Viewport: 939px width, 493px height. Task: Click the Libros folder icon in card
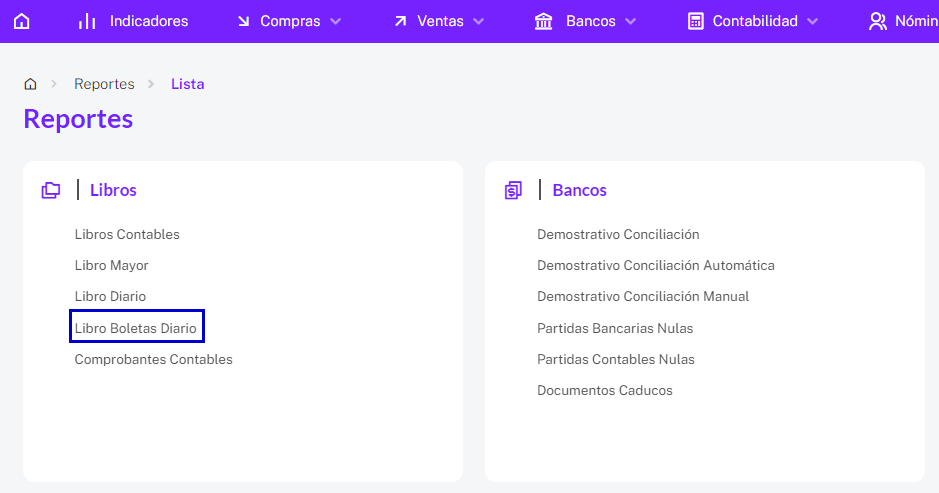point(51,190)
